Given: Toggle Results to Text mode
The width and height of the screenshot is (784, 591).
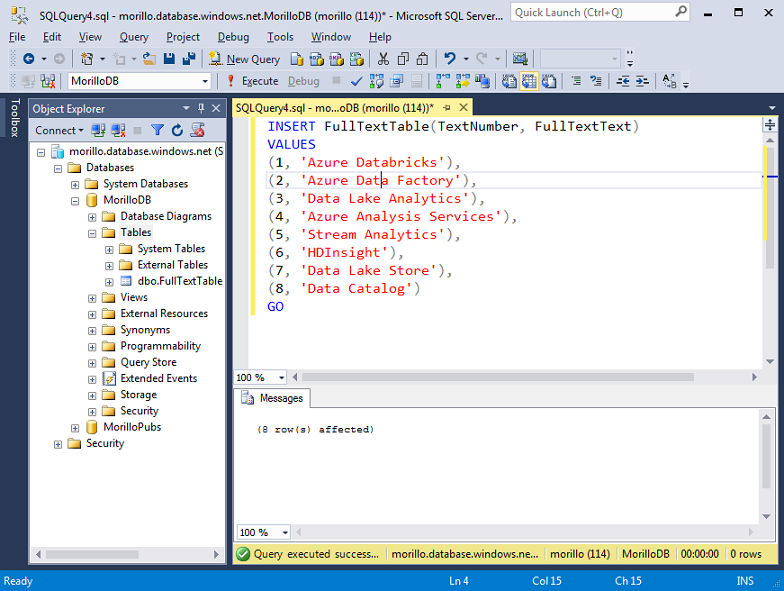Looking at the screenshot, I should [x=509, y=81].
